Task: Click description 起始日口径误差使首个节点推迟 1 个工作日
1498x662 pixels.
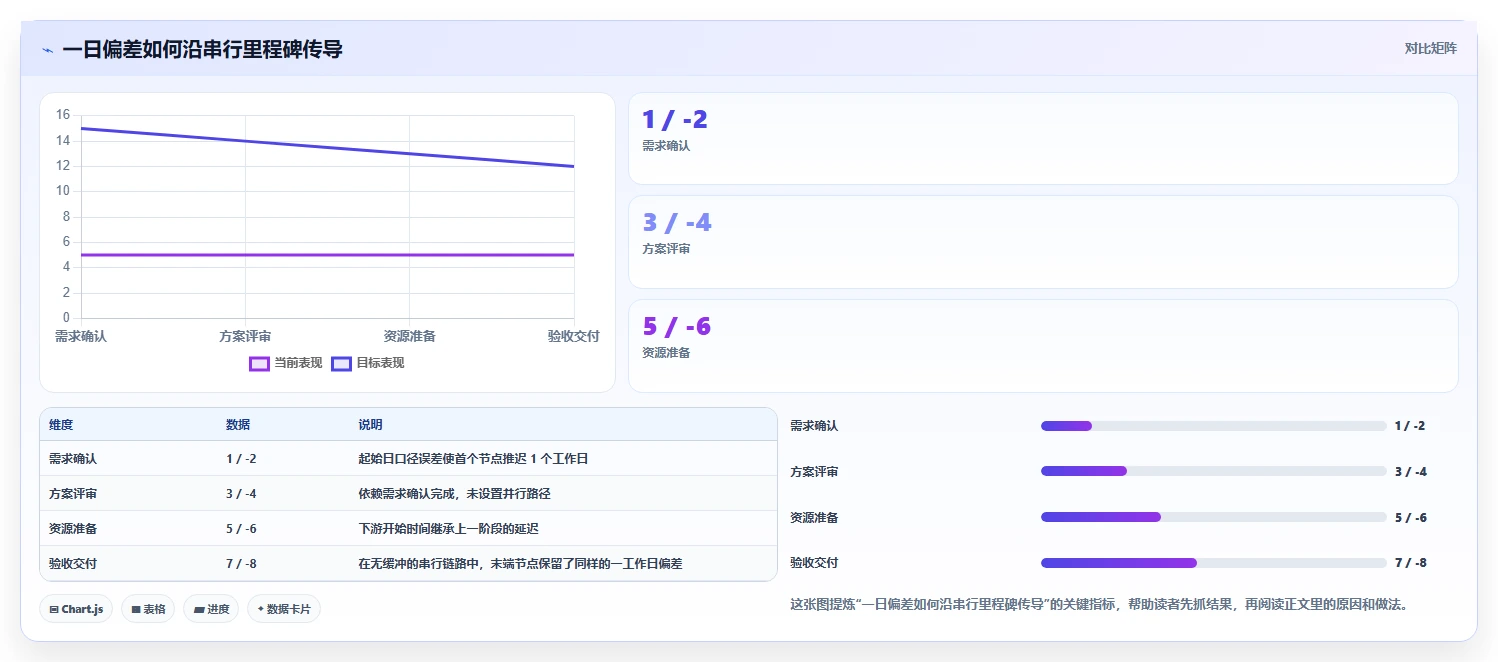Action: pyautogui.click(x=473, y=459)
